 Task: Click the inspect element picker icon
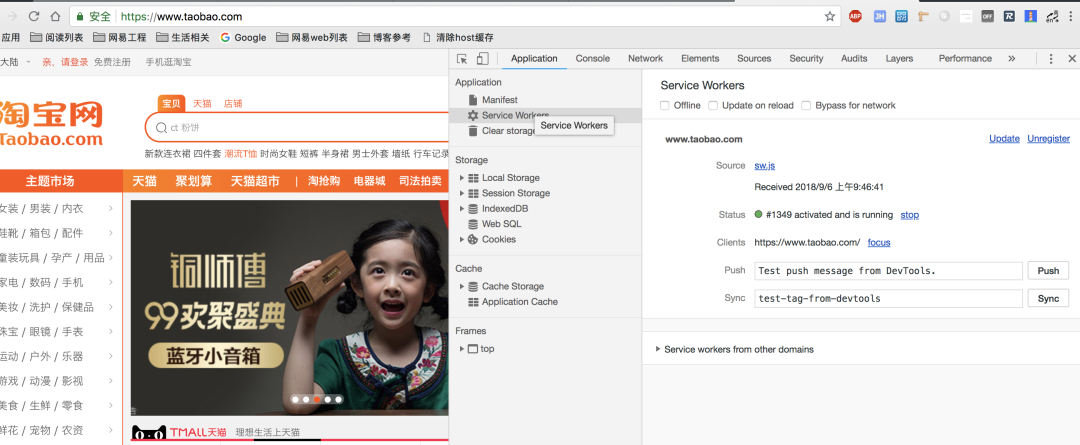tap(462, 59)
